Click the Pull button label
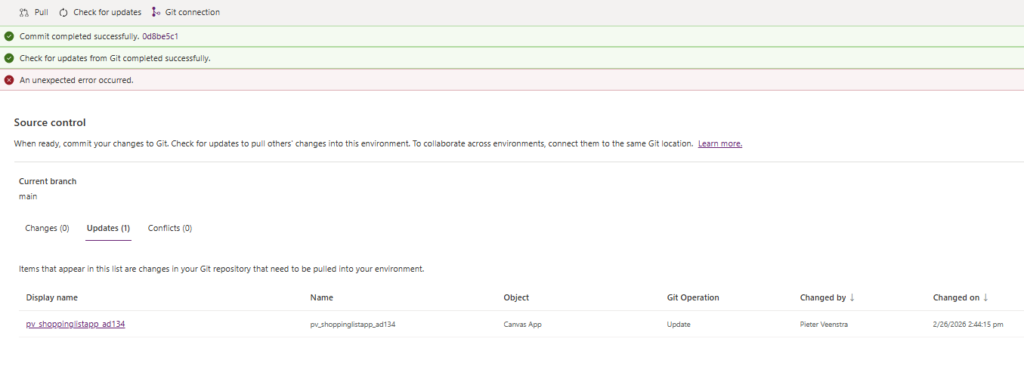The height and width of the screenshot is (391, 1024). [41, 12]
